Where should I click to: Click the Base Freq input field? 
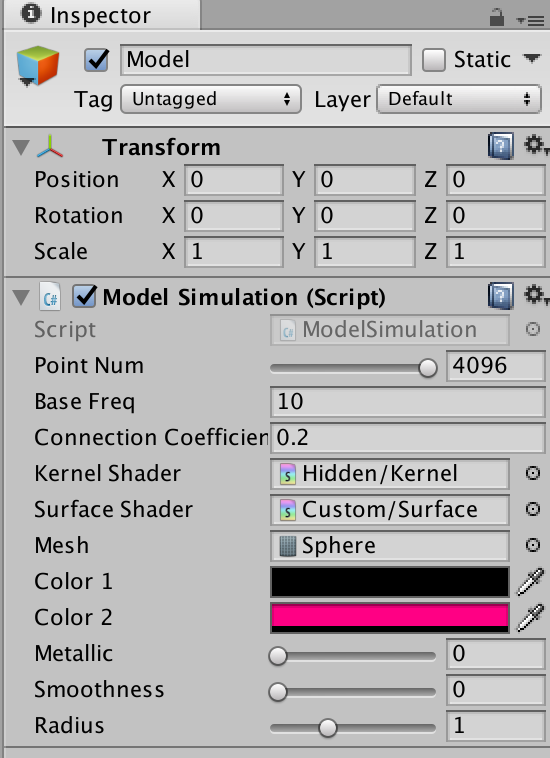(x=407, y=402)
